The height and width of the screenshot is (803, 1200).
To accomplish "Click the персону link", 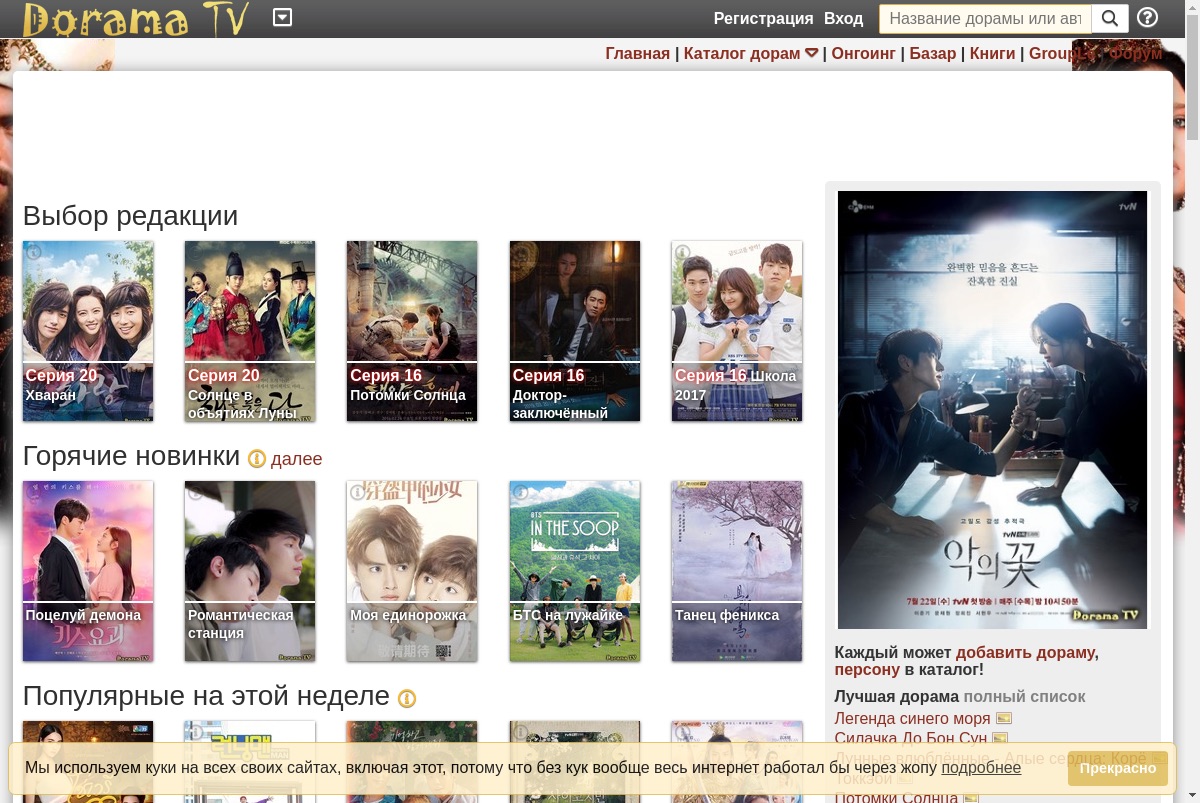I will coord(867,669).
